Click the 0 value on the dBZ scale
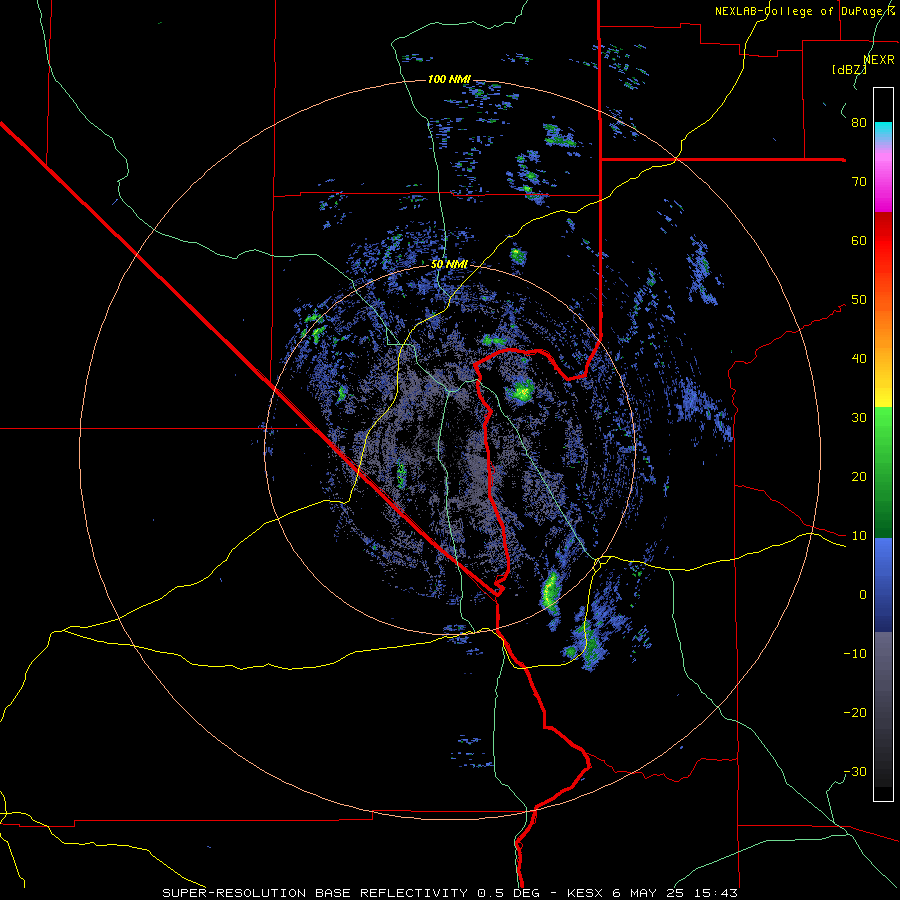900x900 pixels. pyautogui.click(x=863, y=595)
